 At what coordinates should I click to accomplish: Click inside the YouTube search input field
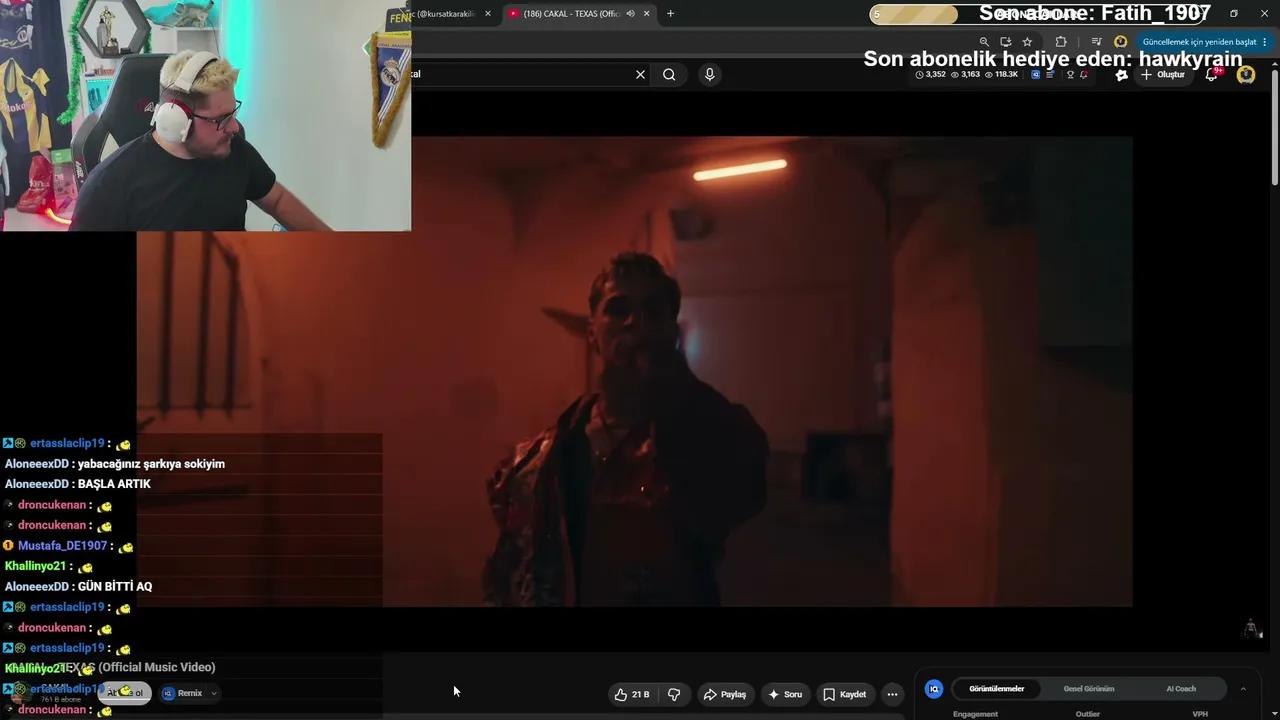click(520, 74)
